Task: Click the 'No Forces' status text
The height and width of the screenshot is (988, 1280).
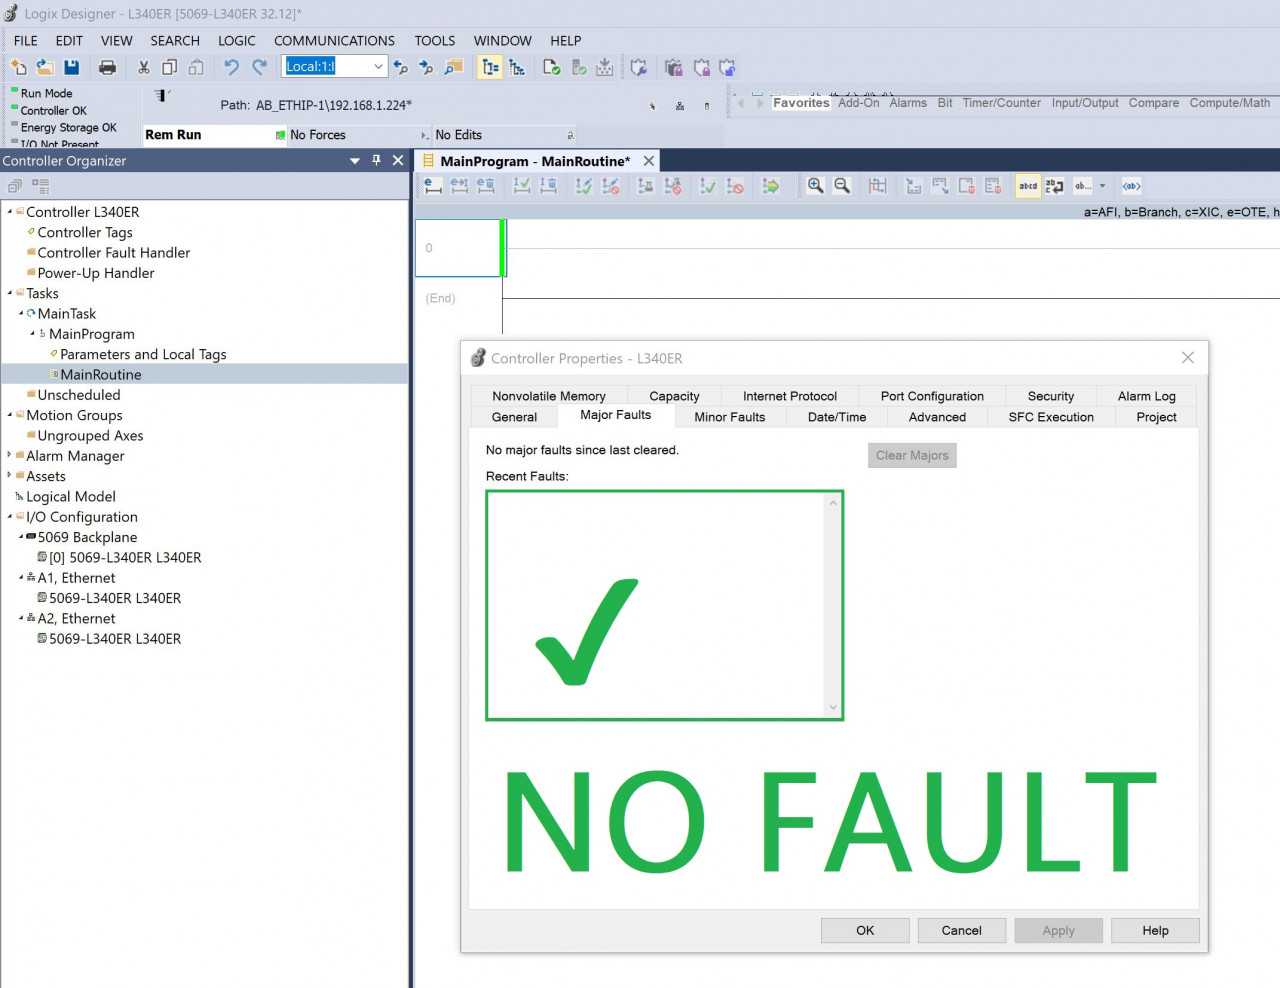Action: (x=318, y=135)
